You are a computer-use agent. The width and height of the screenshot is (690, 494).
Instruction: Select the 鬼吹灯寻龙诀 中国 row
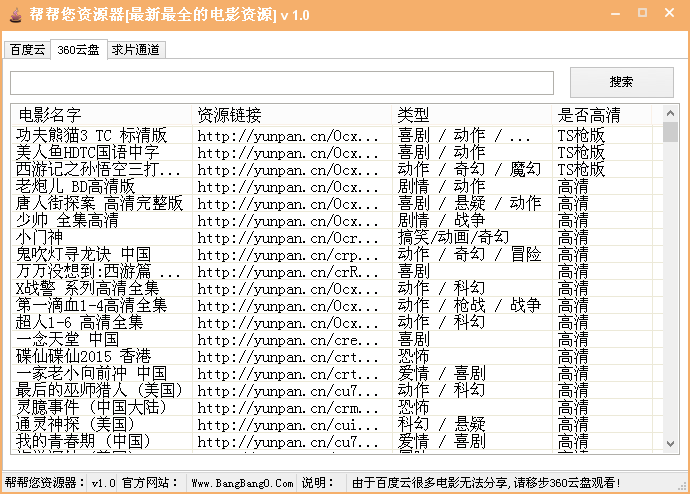click(x=83, y=254)
